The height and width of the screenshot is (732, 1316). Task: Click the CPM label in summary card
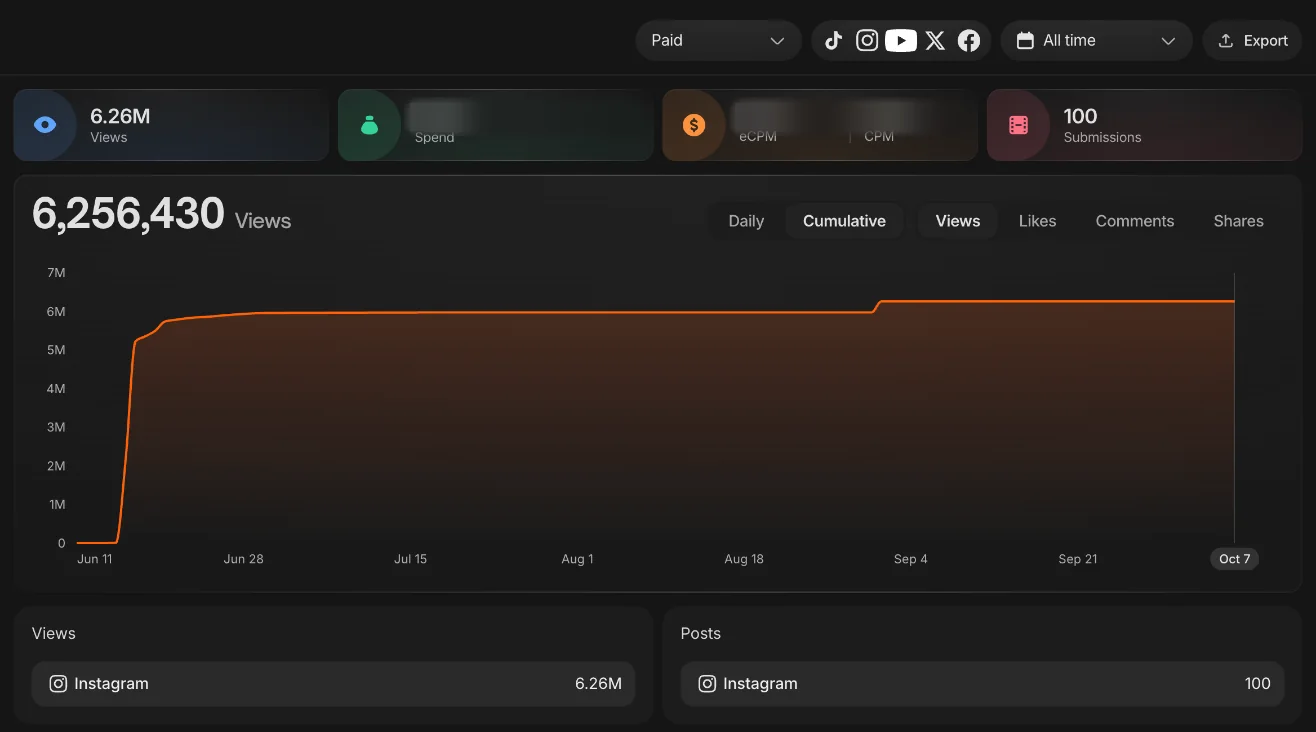(x=879, y=137)
